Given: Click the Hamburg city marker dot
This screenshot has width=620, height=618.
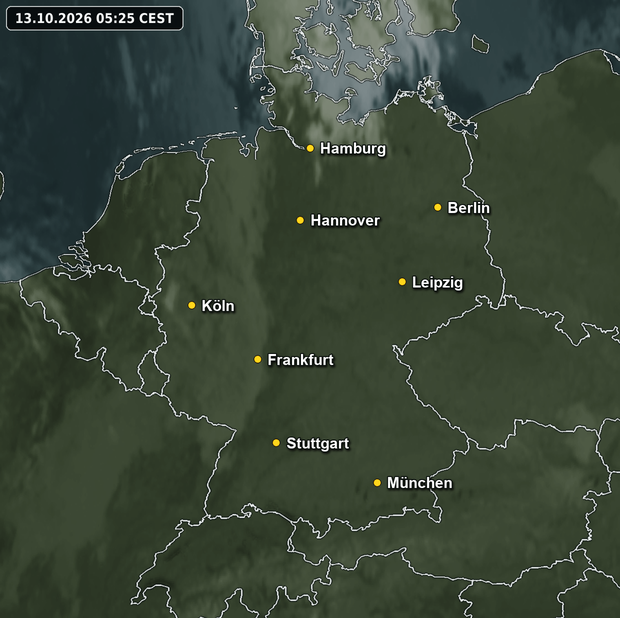Looking at the screenshot, I should click(x=310, y=148).
